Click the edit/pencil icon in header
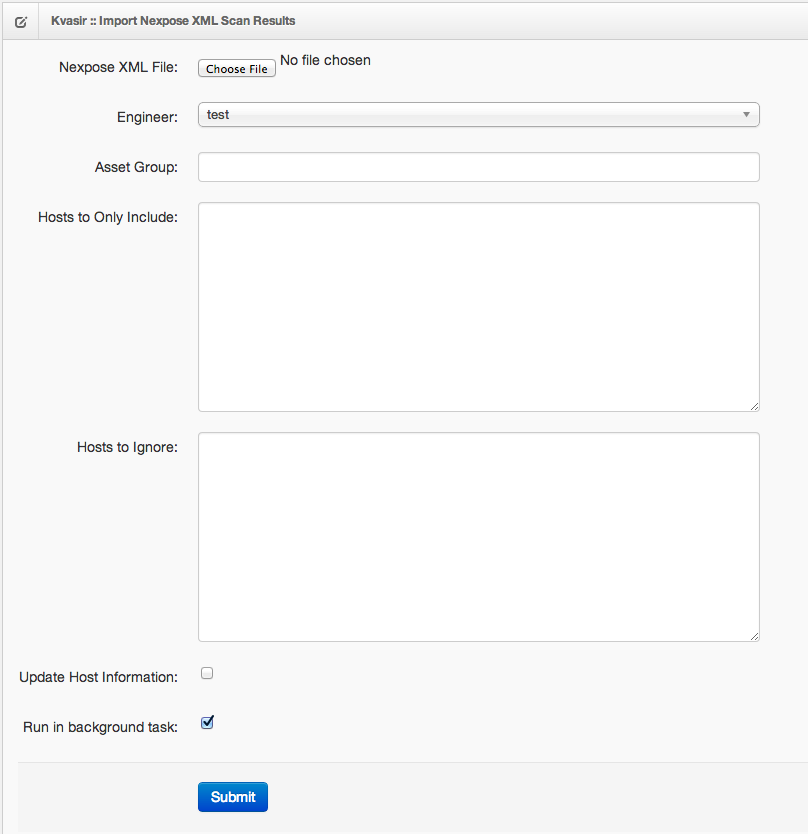This screenshot has height=834, width=808. click(x=20, y=20)
